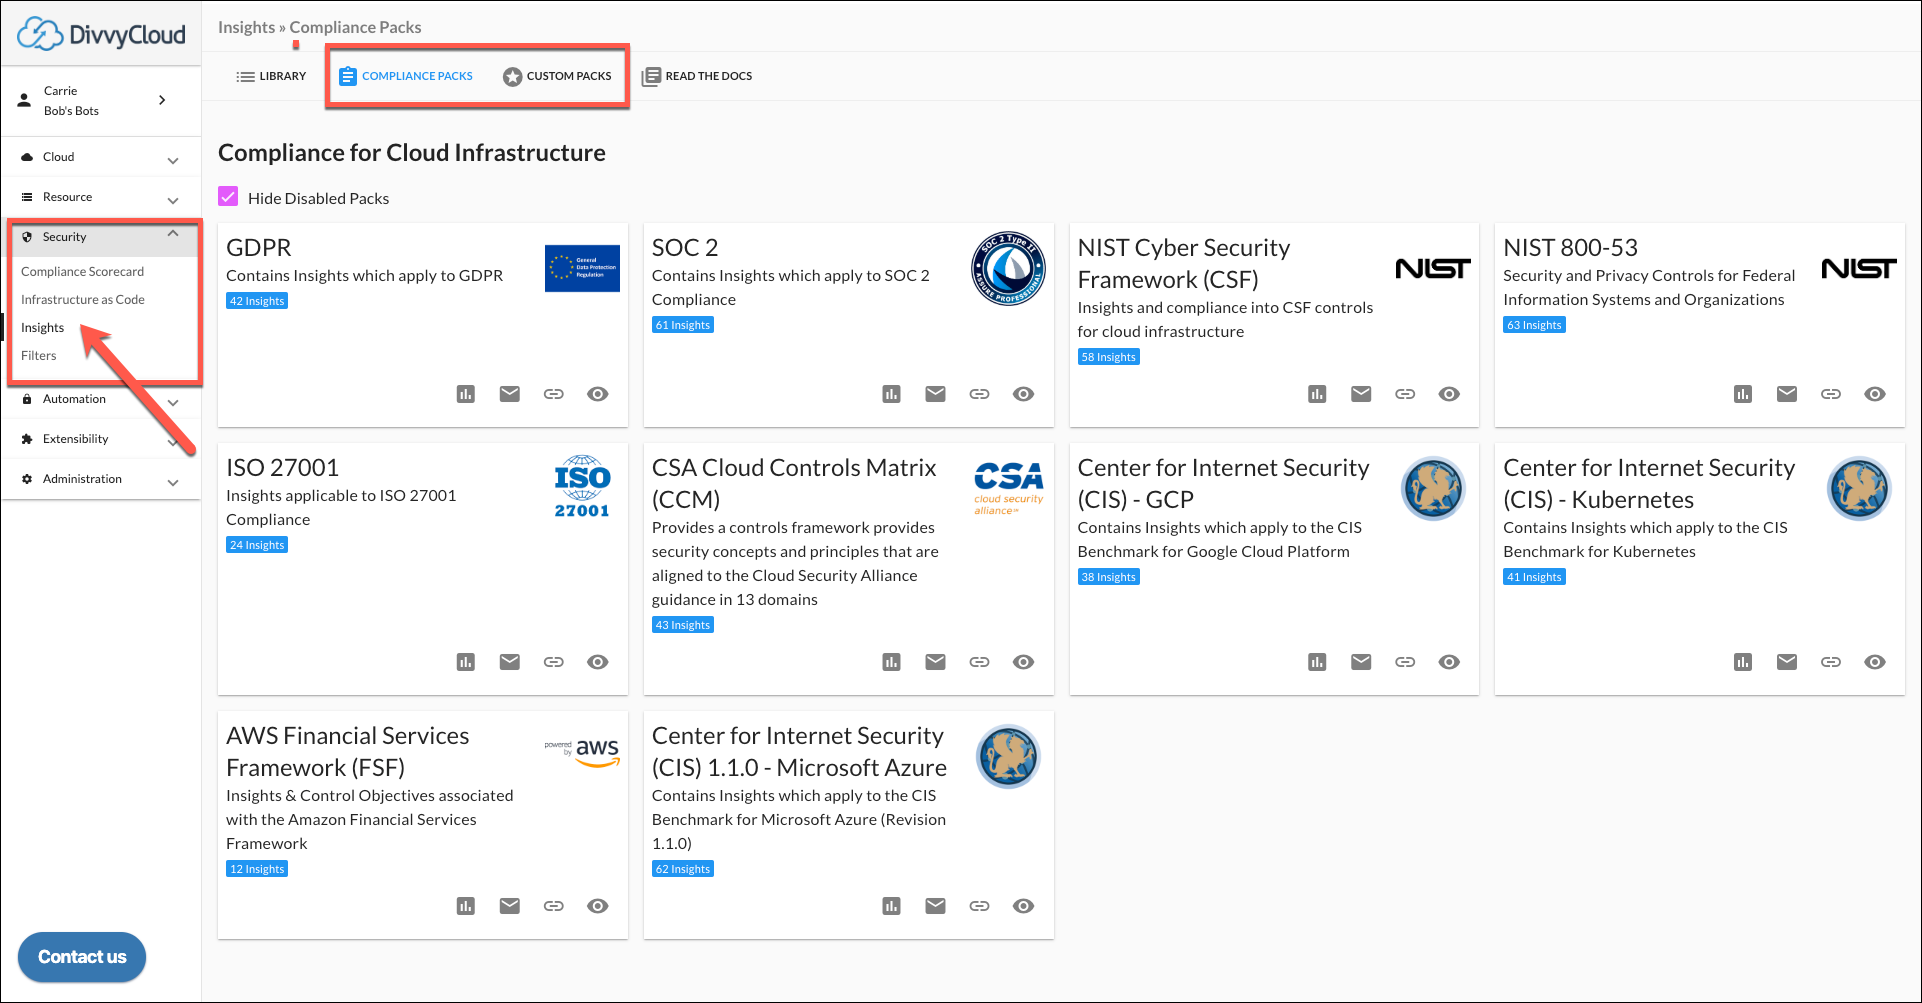Toggle ISO 27001 pack visibility eye

tap(598, 662)
